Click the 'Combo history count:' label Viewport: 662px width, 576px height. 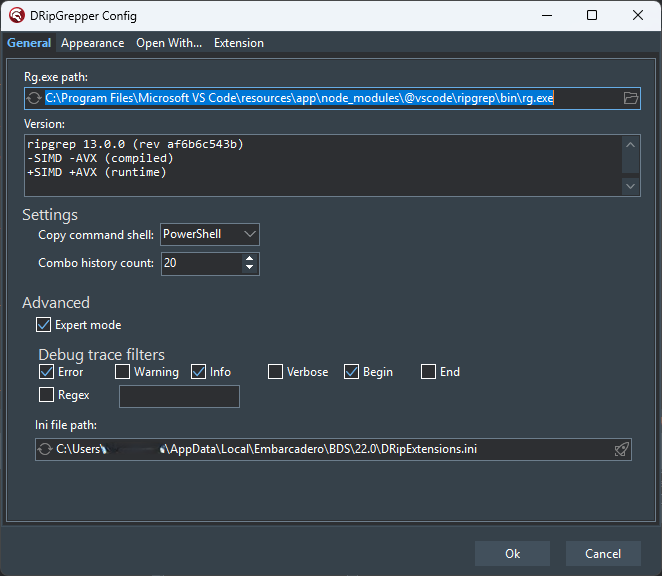96,263
